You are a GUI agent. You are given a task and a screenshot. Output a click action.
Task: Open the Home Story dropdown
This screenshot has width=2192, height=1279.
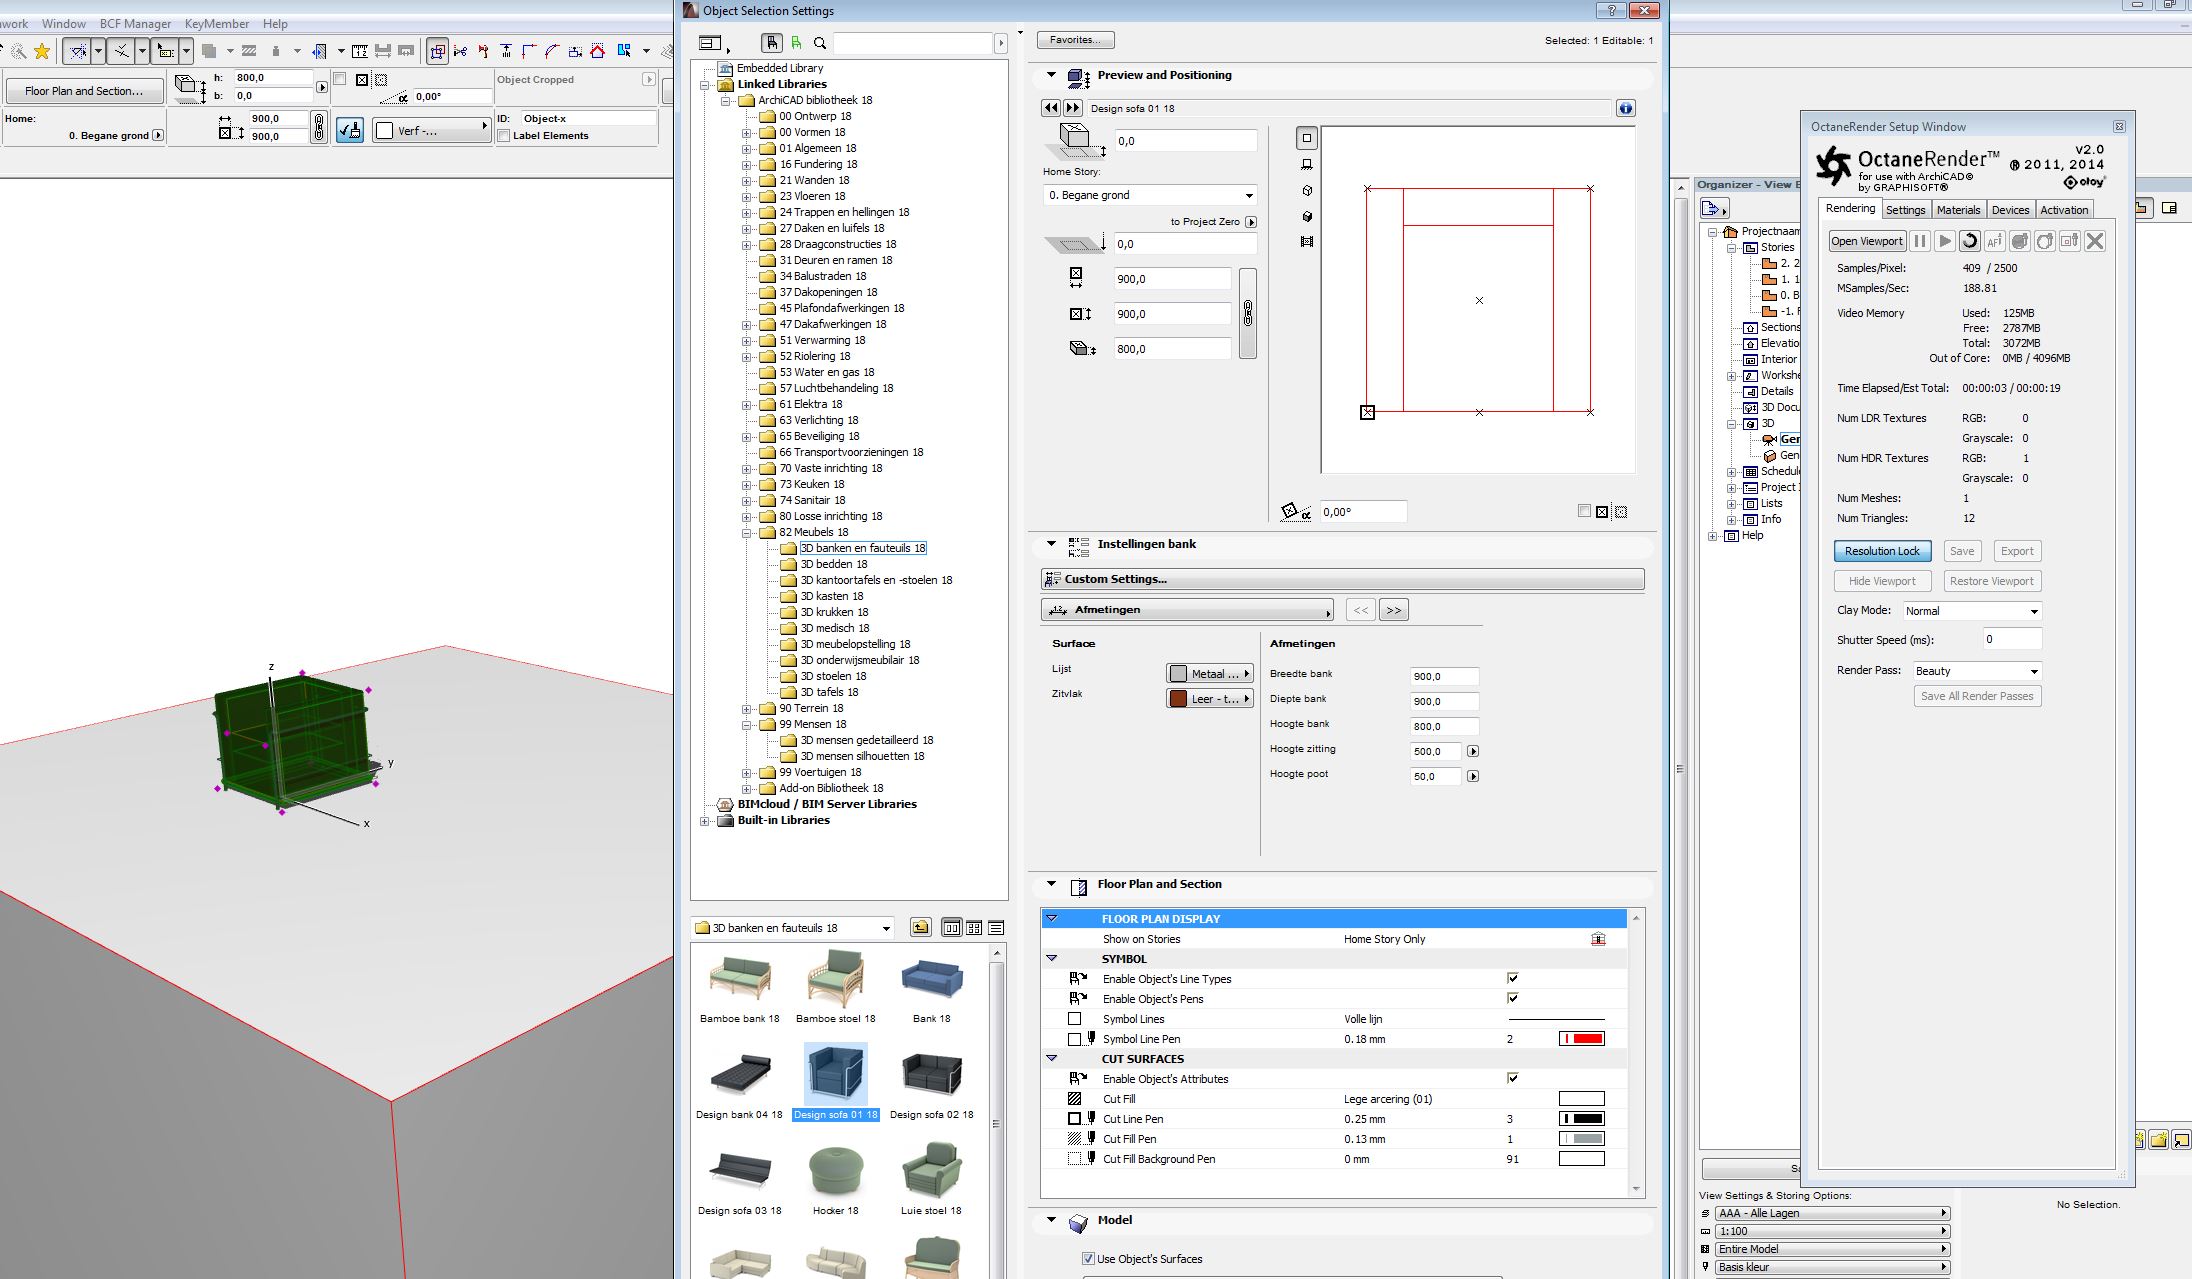pos(1150,196)
